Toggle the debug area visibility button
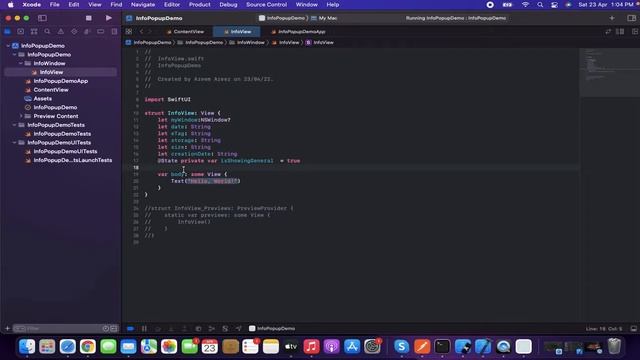Image resolution: width=640 pixels, height=360 pixels. pos(633,328)
